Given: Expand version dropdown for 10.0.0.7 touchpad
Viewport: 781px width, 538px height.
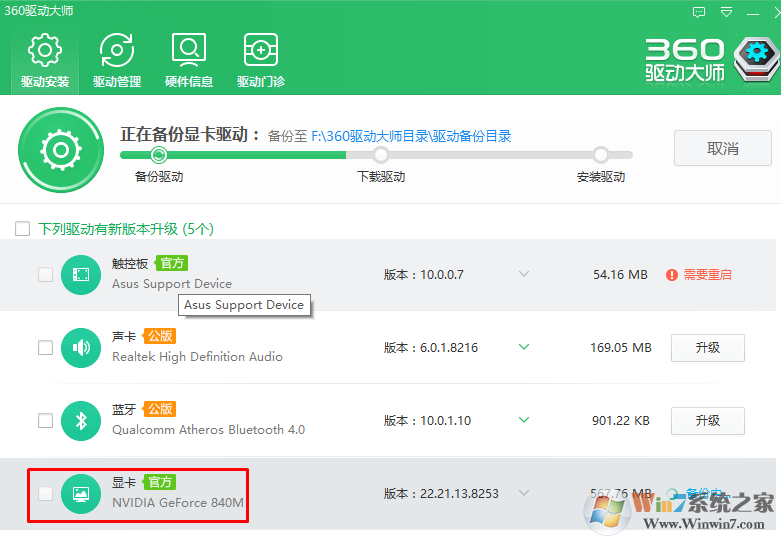Looking at the screenshot, I should pyautogui.click(x=523, y=274).
